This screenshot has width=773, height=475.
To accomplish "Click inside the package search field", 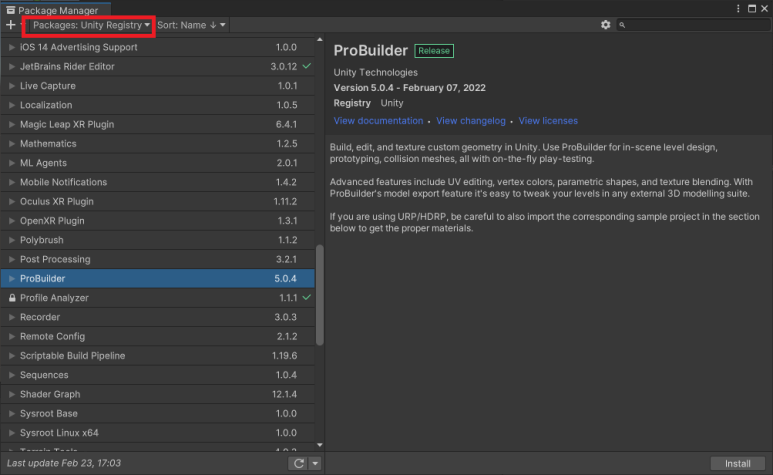I will [693, 25].
